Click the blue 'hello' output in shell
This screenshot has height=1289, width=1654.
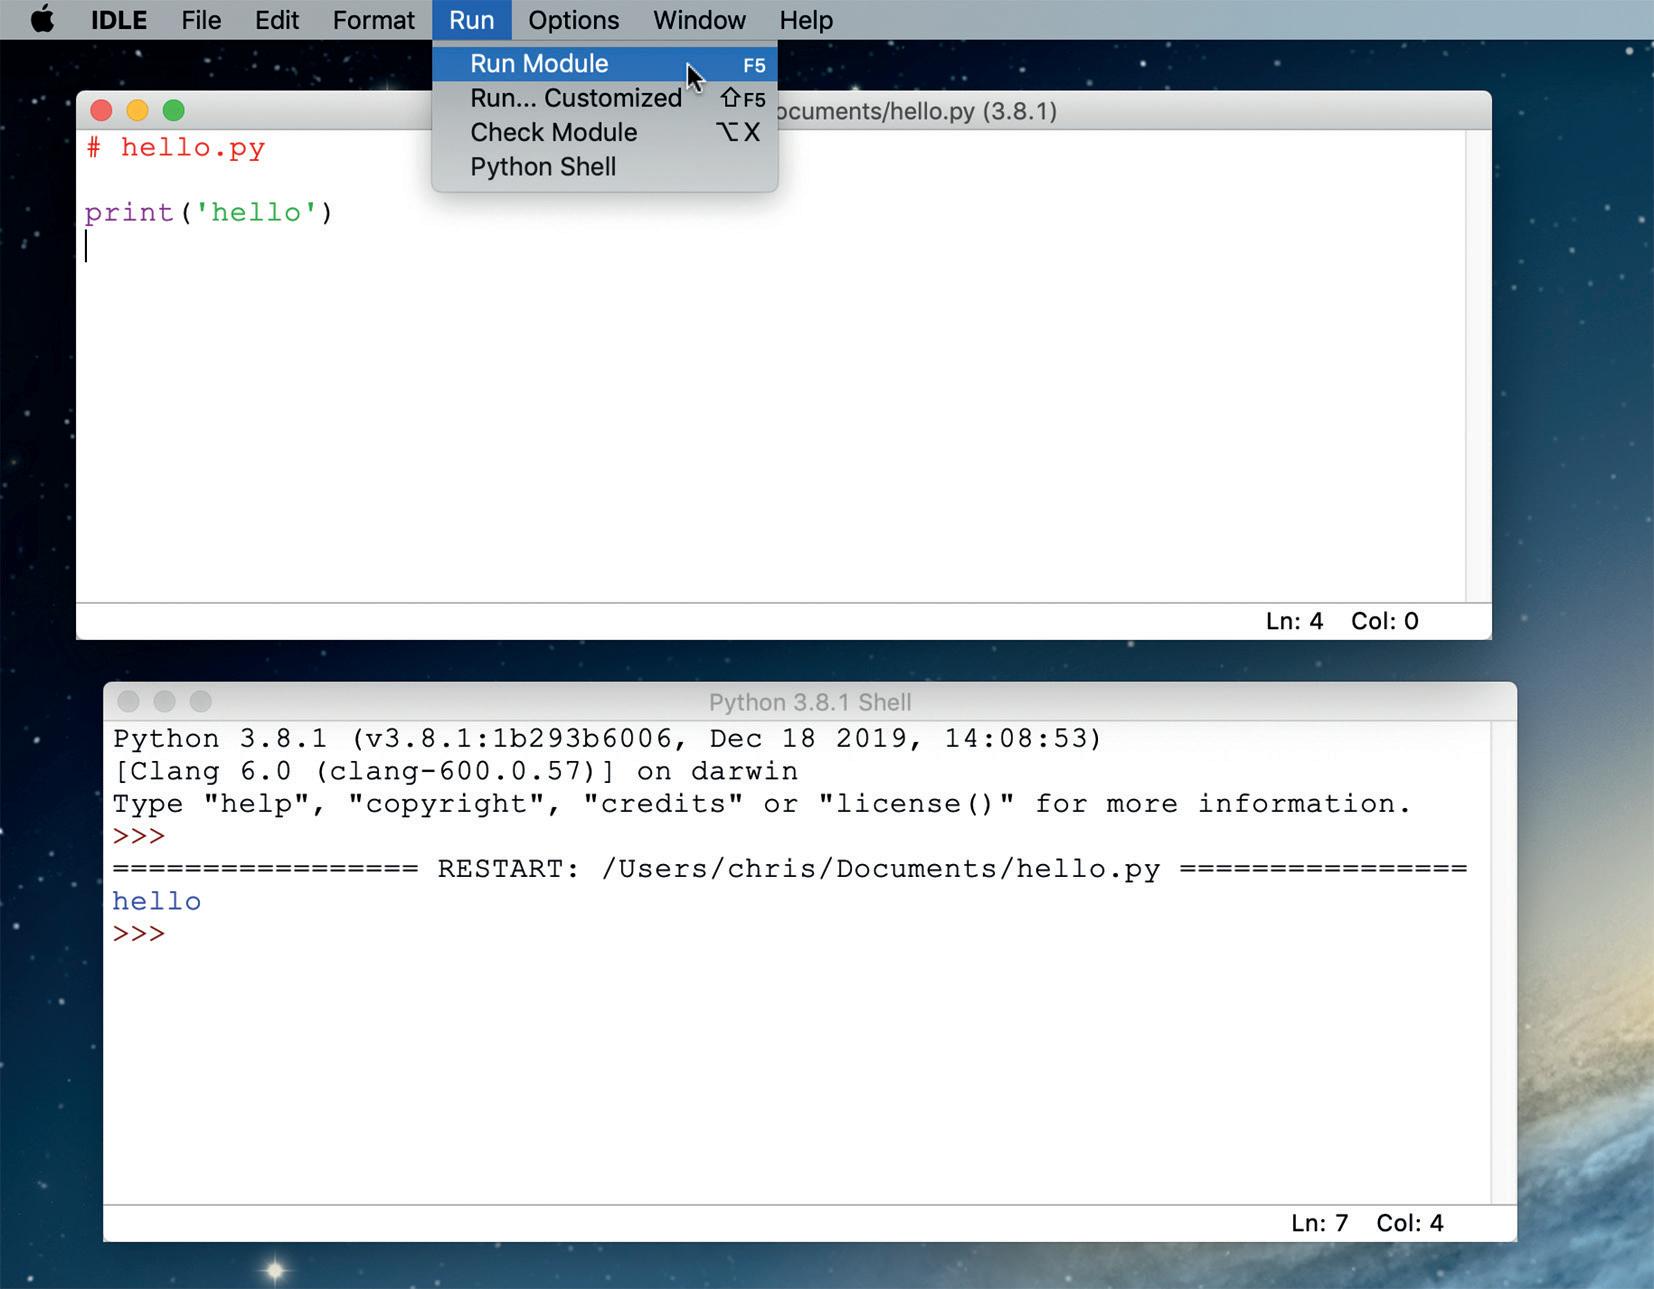[x=157, y=902]
